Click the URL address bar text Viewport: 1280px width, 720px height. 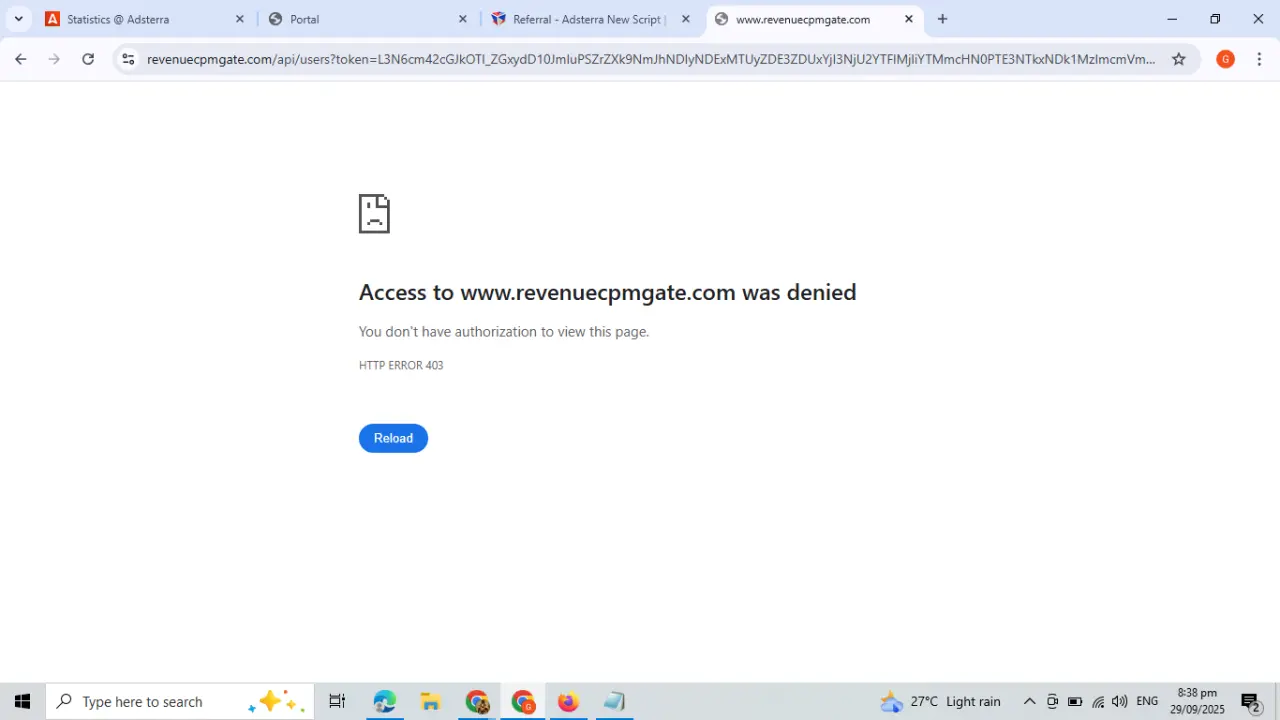click(x=651, y=59)
